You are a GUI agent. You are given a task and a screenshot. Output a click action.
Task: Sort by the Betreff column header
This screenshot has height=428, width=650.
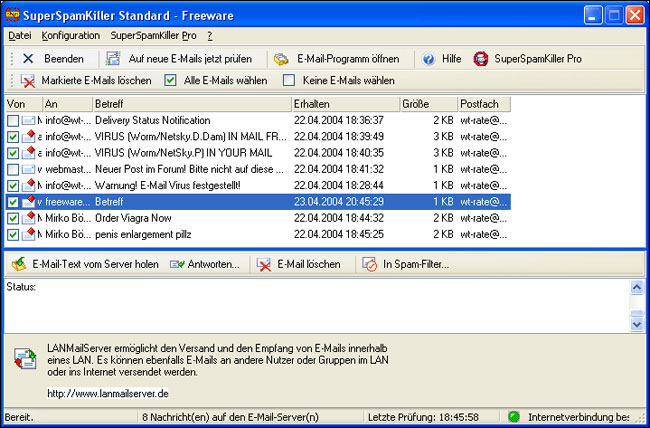click(192, 104)
